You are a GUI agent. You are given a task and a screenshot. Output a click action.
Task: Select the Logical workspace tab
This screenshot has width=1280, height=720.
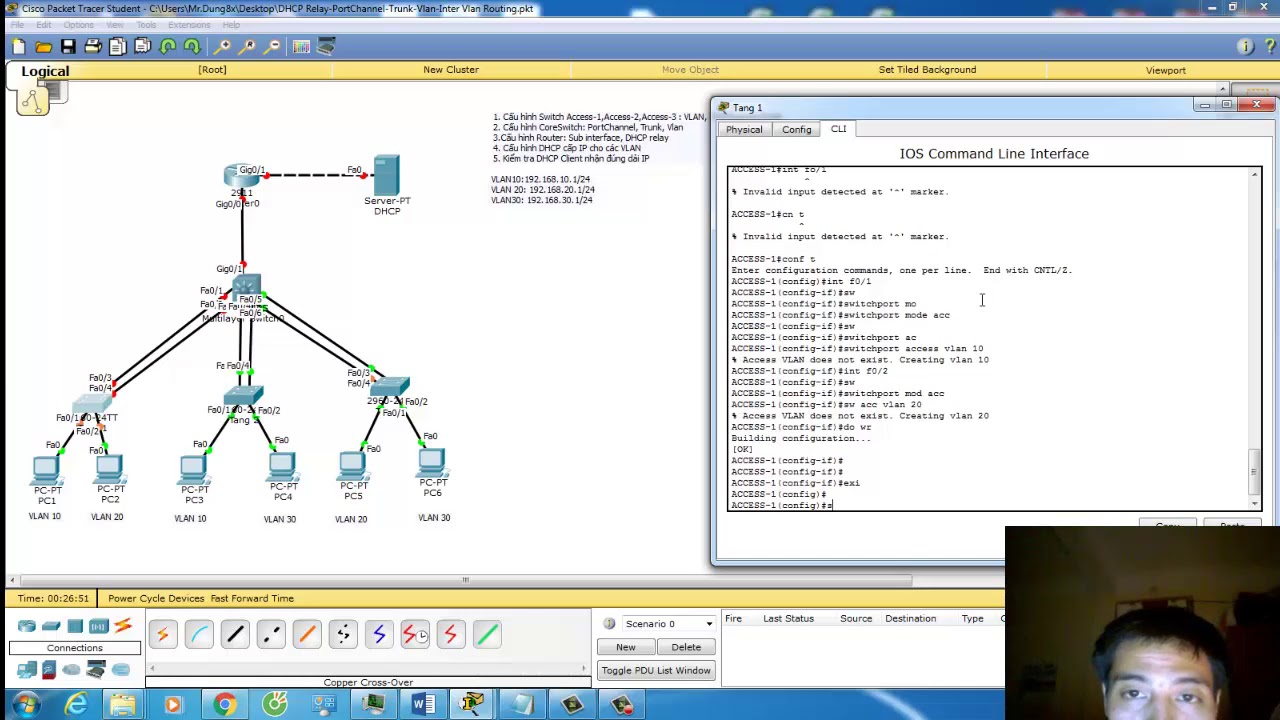pyautogui.click(x=45, y=71)
